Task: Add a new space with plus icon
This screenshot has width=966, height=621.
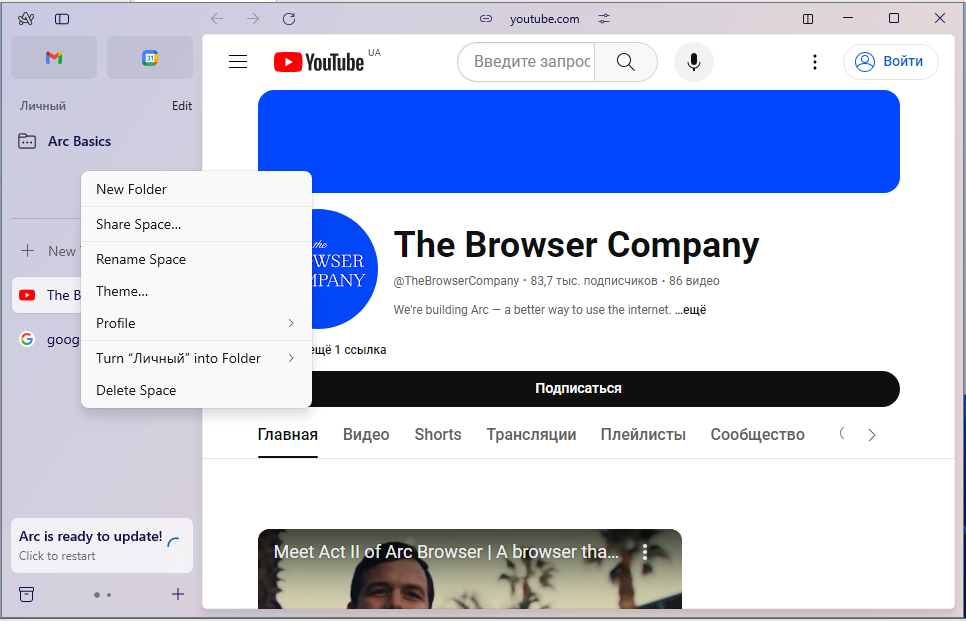Action: [x=178, y=595]
